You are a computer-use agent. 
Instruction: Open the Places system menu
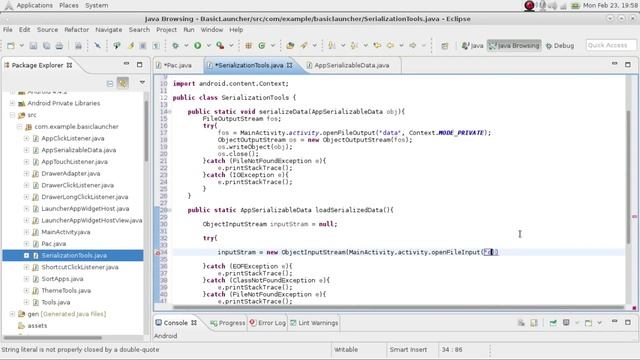[69, 5]
